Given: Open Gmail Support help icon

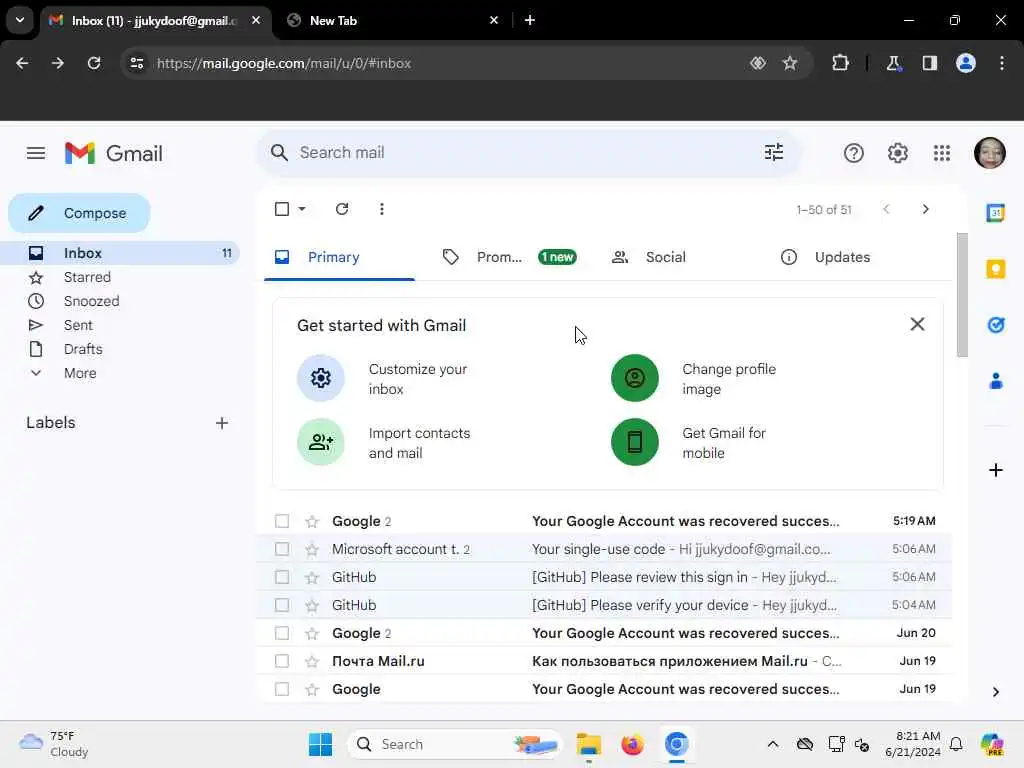Looking at the screenshot, I should coord(854,153).
